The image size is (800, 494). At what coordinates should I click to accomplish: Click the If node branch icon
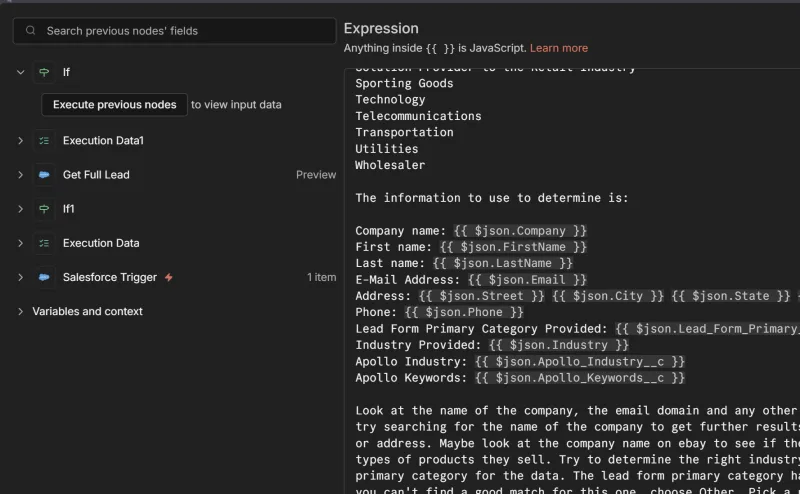(x=43, y=72)
